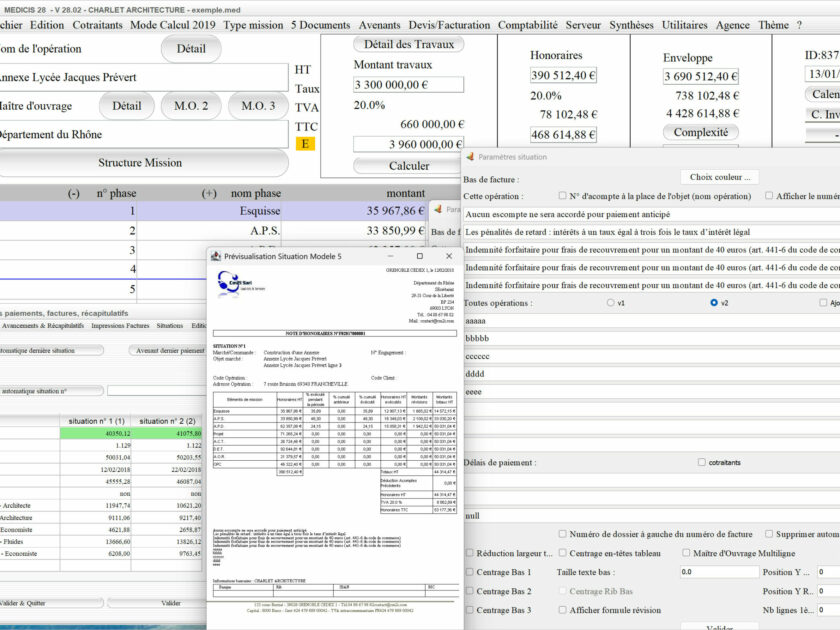Open the Avenants menu
840x630 pixels.
(379, 25)
